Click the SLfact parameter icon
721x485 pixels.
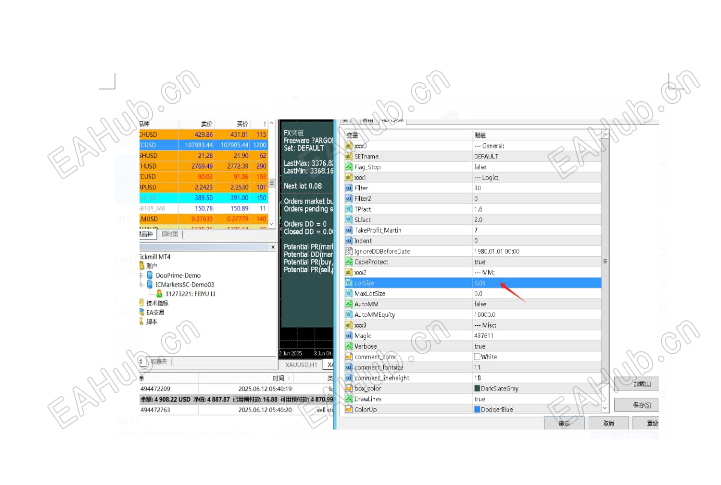pyautogui.click(x=349, y=220)
